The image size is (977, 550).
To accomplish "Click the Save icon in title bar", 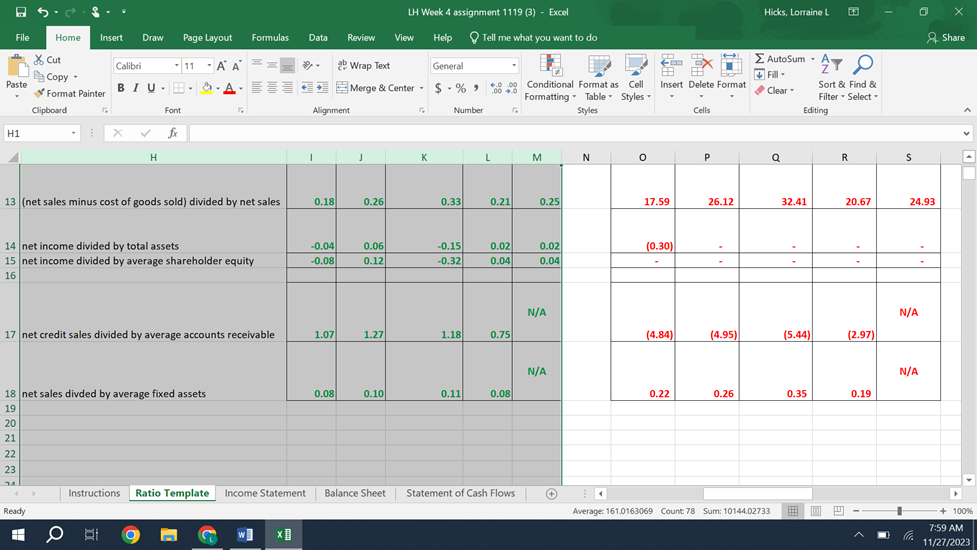I will [21, 12].
